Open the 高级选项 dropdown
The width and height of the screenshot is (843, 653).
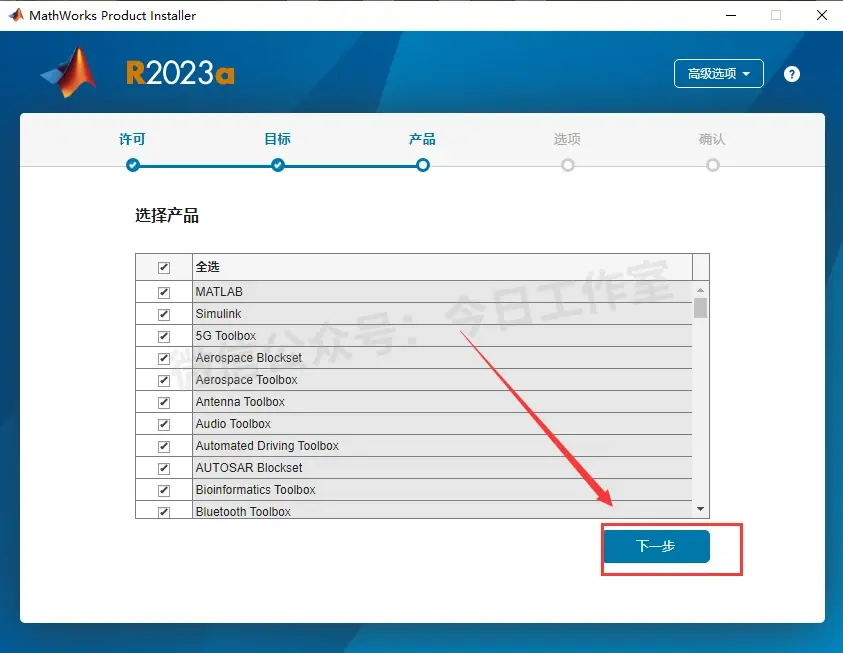[719, 74]
